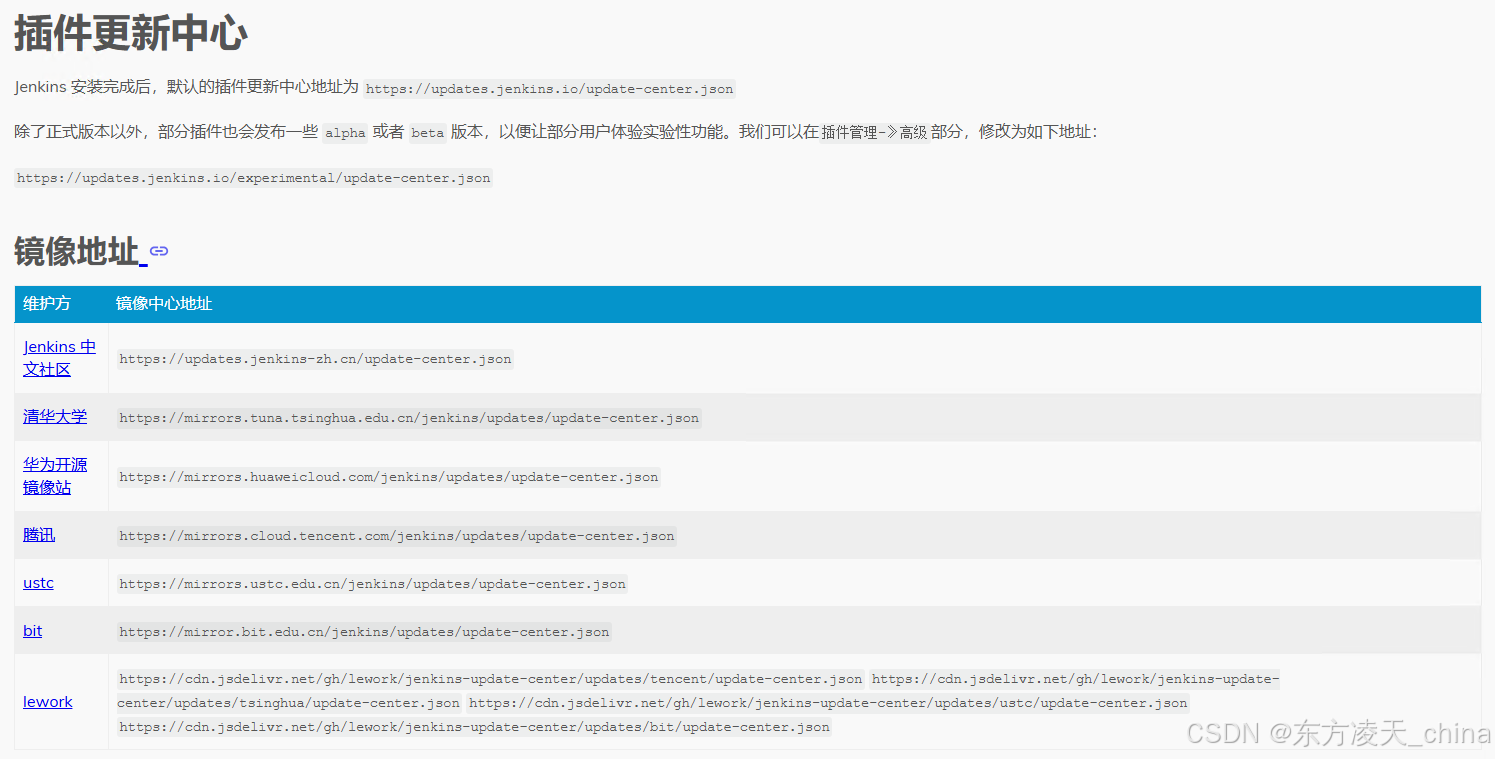
Task: Click the 维护方 table column header
Action: click(x=46, y=304)
